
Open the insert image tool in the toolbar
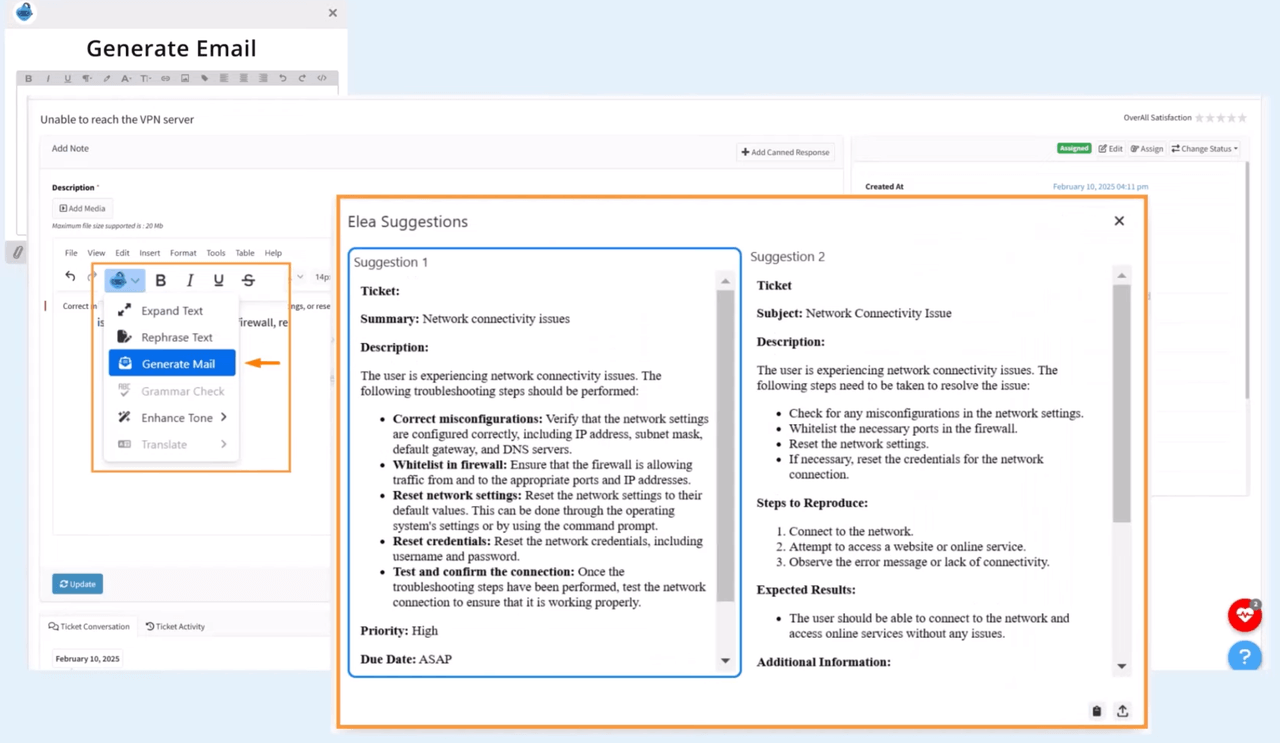[185, 78]
